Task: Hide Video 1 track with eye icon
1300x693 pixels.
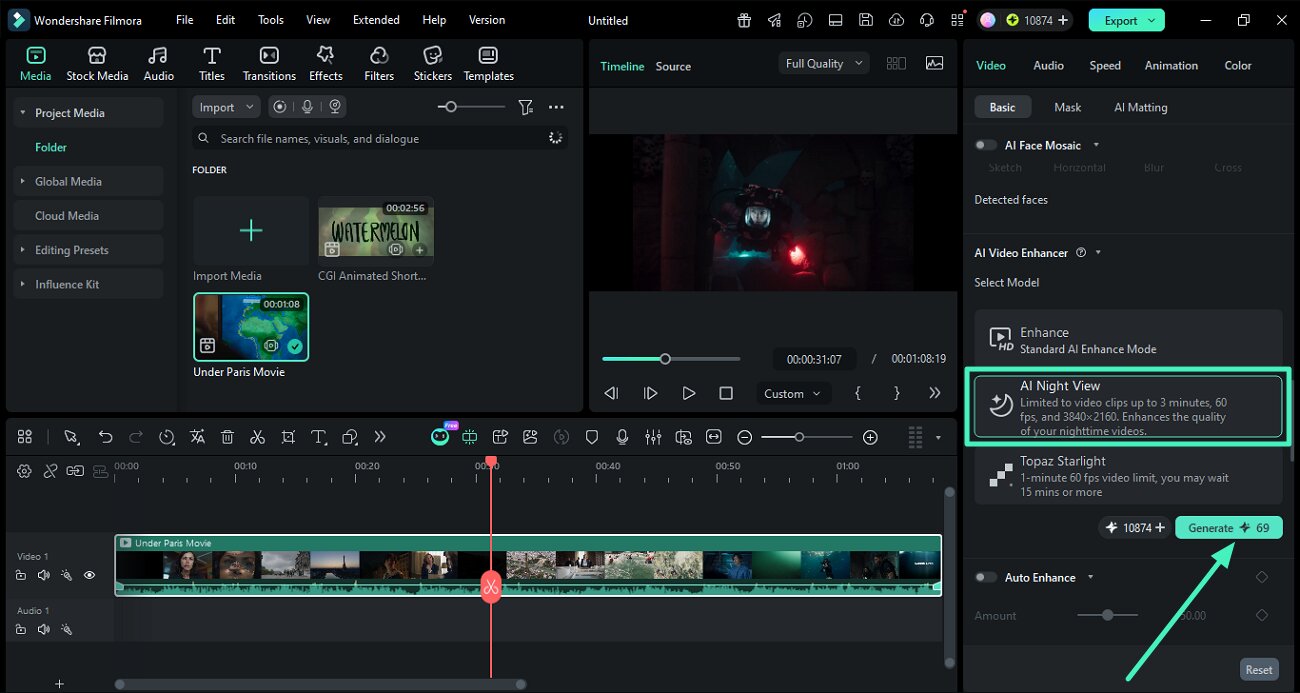Action: (x=89, y=575)
